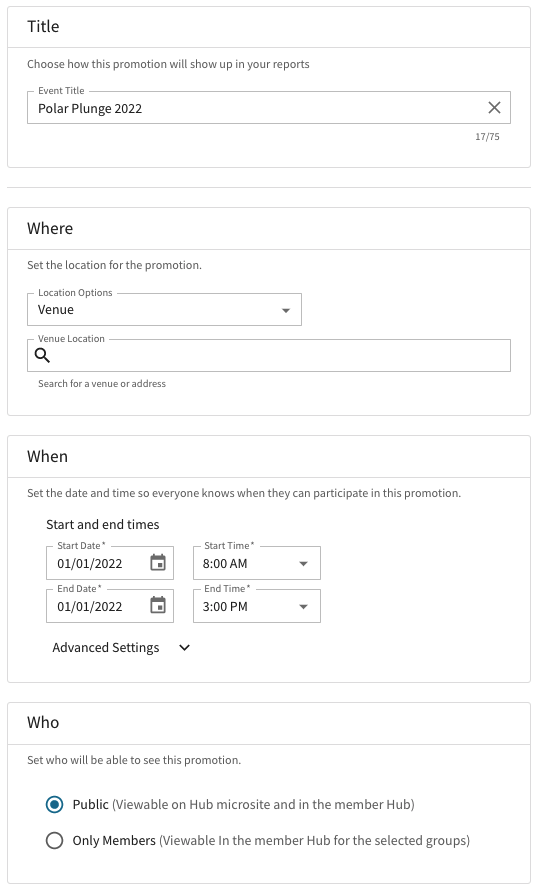The width and height of the screenshot is (540, 891).
Task: Open the Location Options dropdown
Action: (x=164, y=310)
